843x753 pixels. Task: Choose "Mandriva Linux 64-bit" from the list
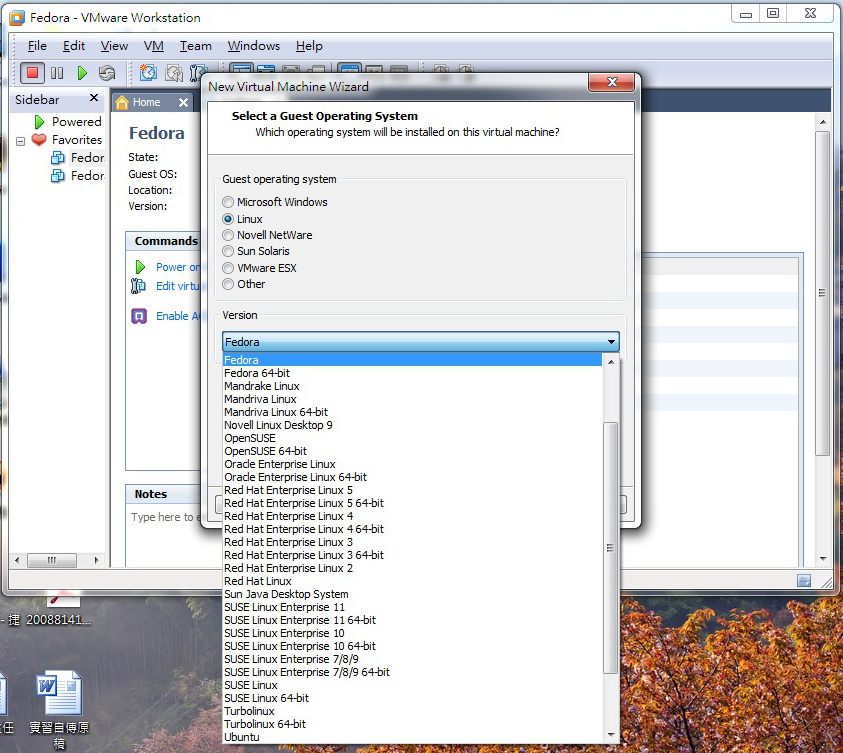click(412, 412)
